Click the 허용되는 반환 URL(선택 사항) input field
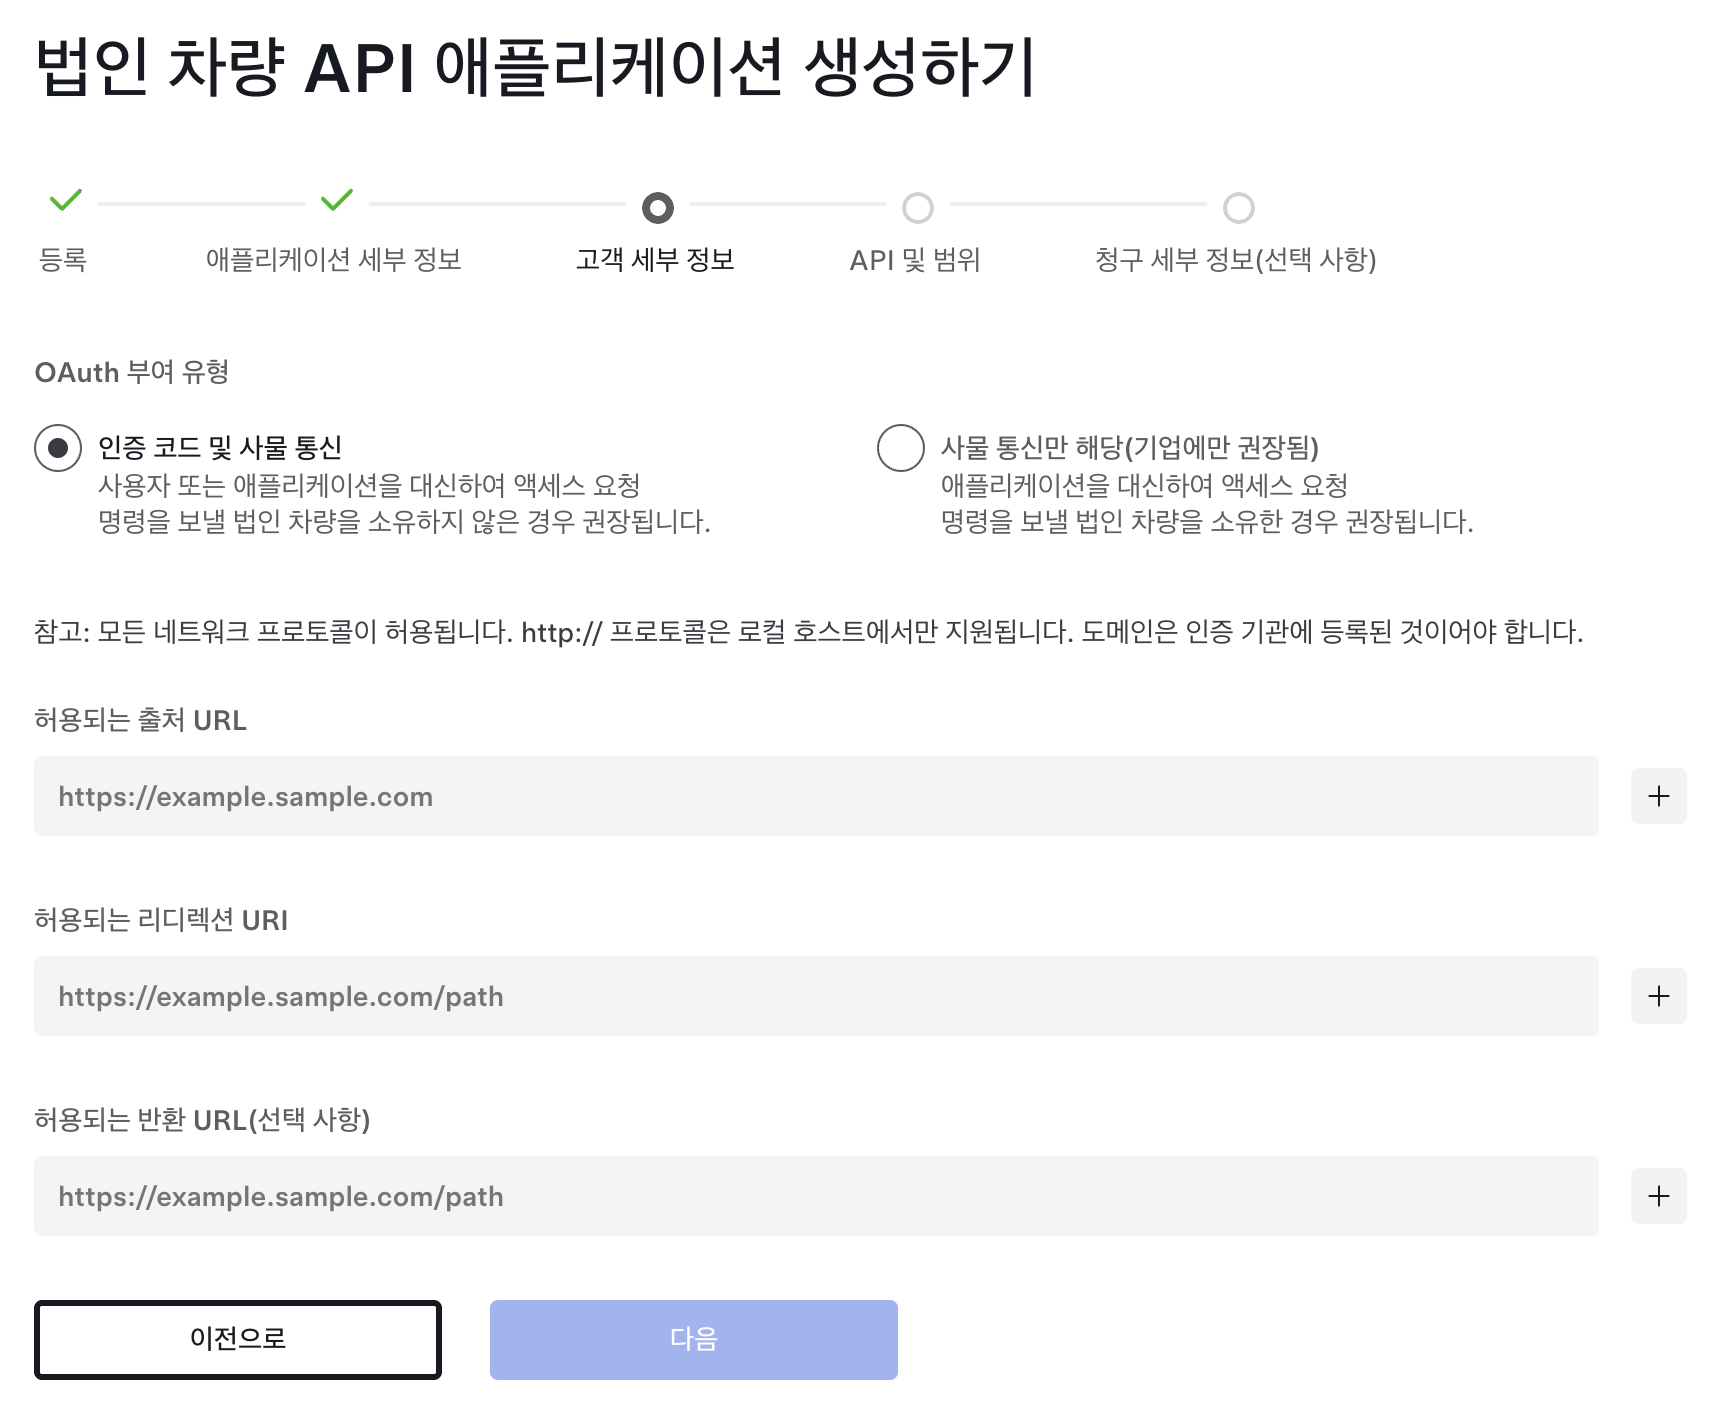Image resolution: width=1734 pixels, height=1422 pixels. (815, 1196)
